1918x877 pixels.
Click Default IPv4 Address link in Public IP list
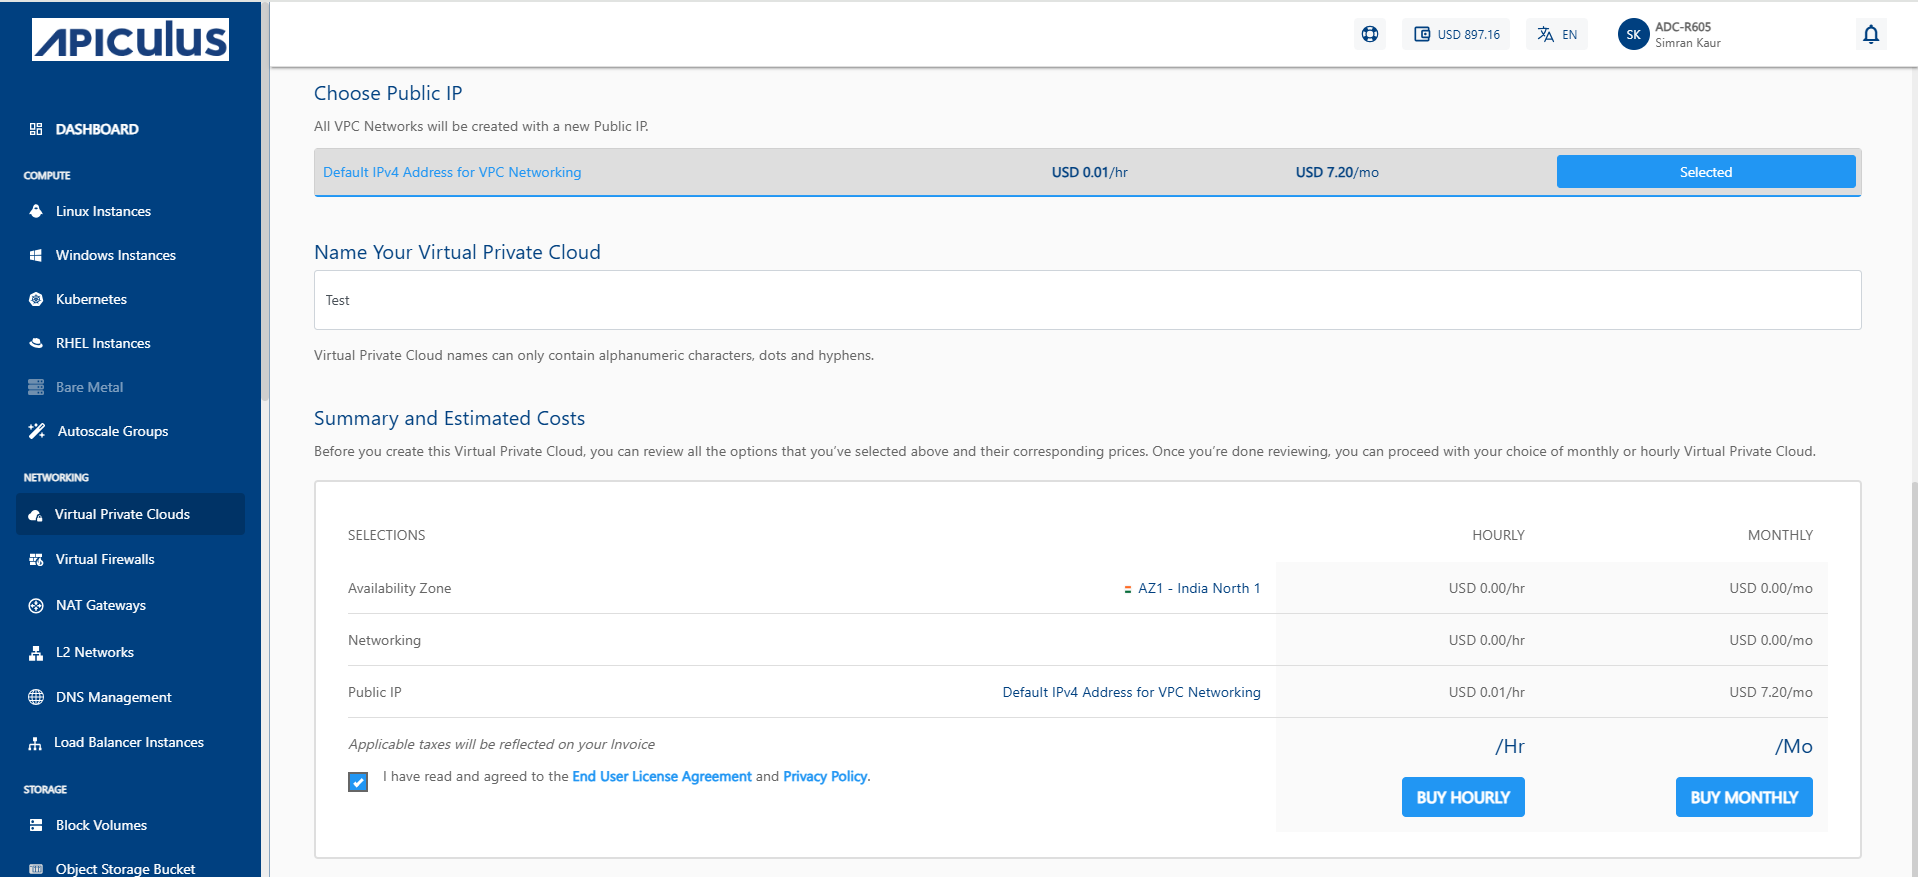point(452,172)
